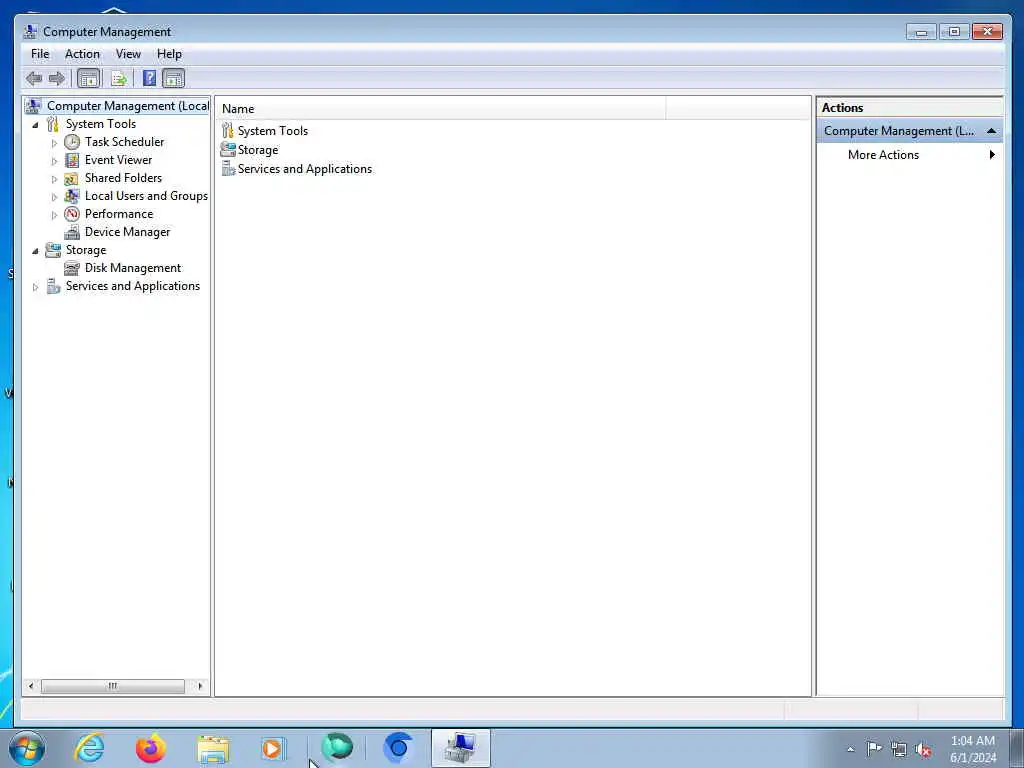Select System Tools icon in Name list
Screen dimensions: 1024x768
[x=227, y=131]
